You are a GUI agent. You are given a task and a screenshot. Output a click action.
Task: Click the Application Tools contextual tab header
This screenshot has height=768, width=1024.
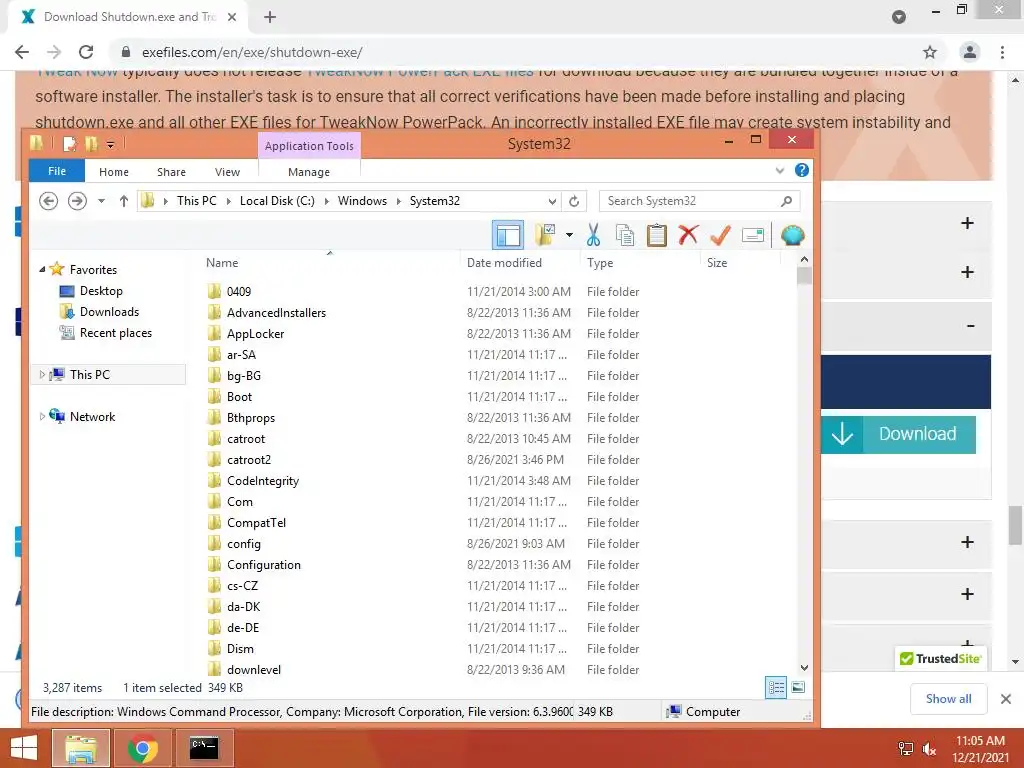pyautogui.click(x=309, y=146)
